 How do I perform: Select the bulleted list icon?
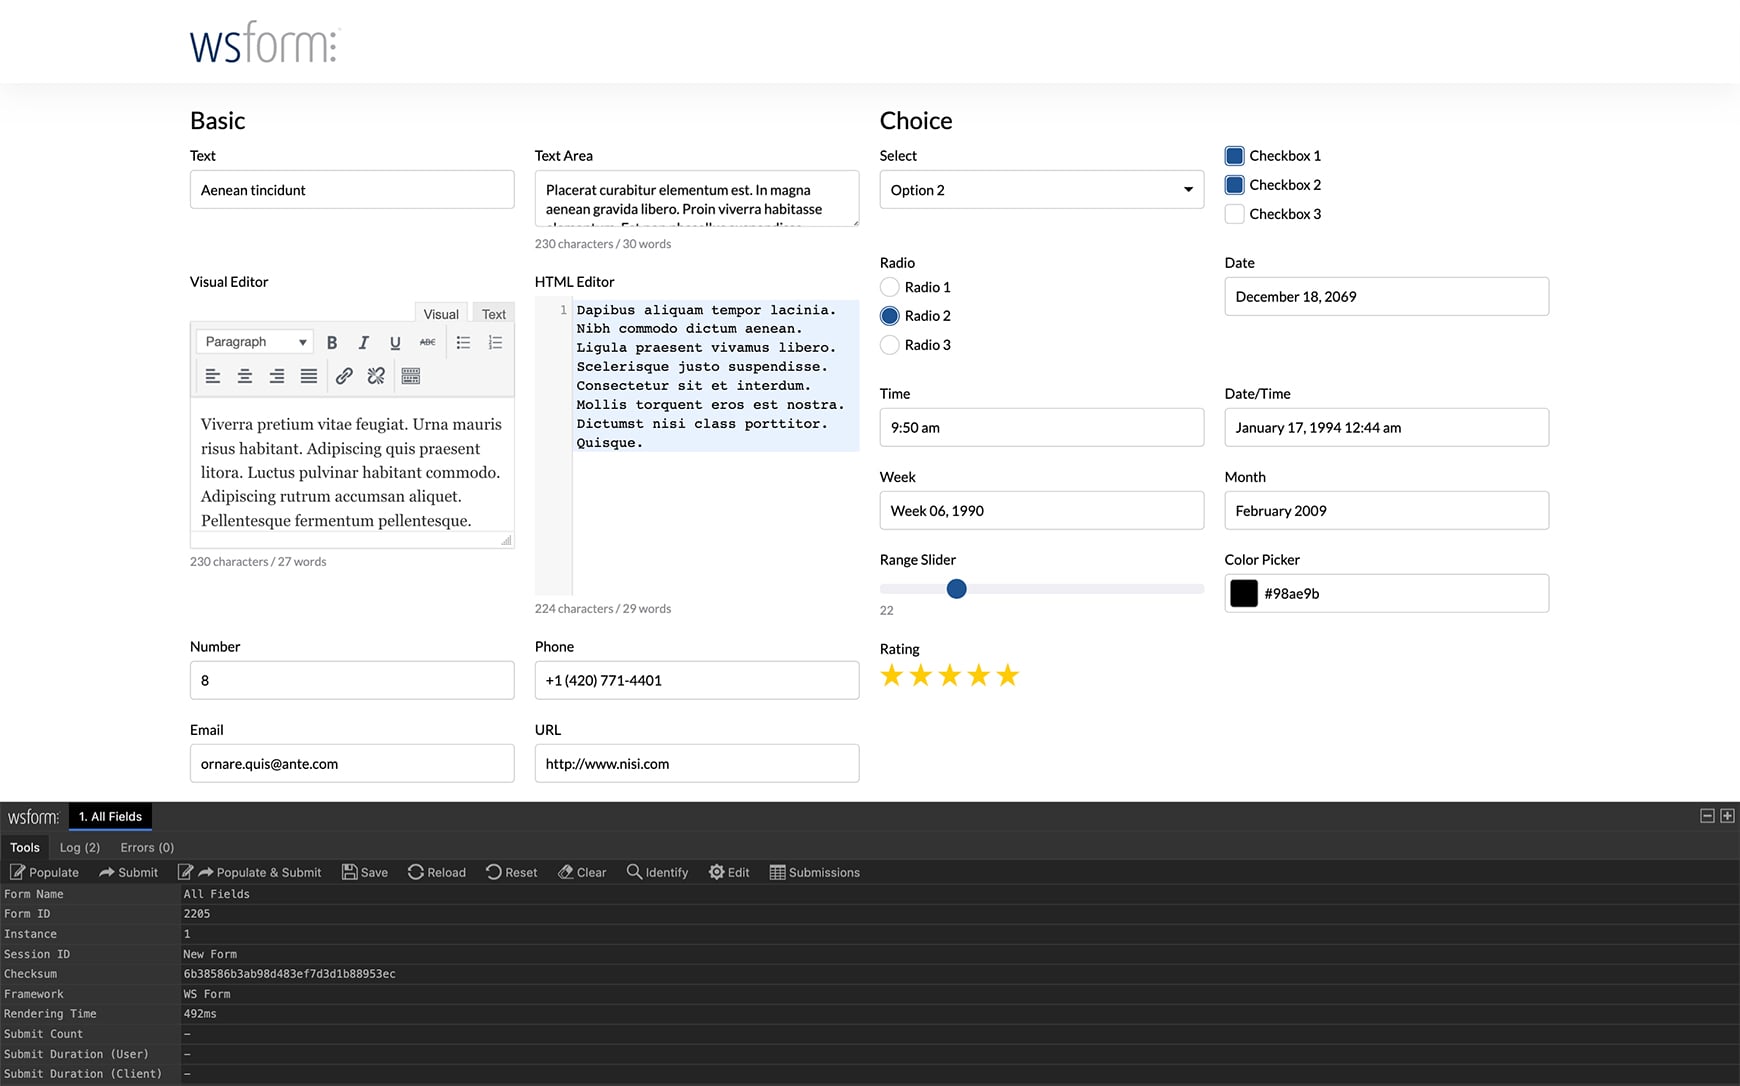(x=463, y=342)
